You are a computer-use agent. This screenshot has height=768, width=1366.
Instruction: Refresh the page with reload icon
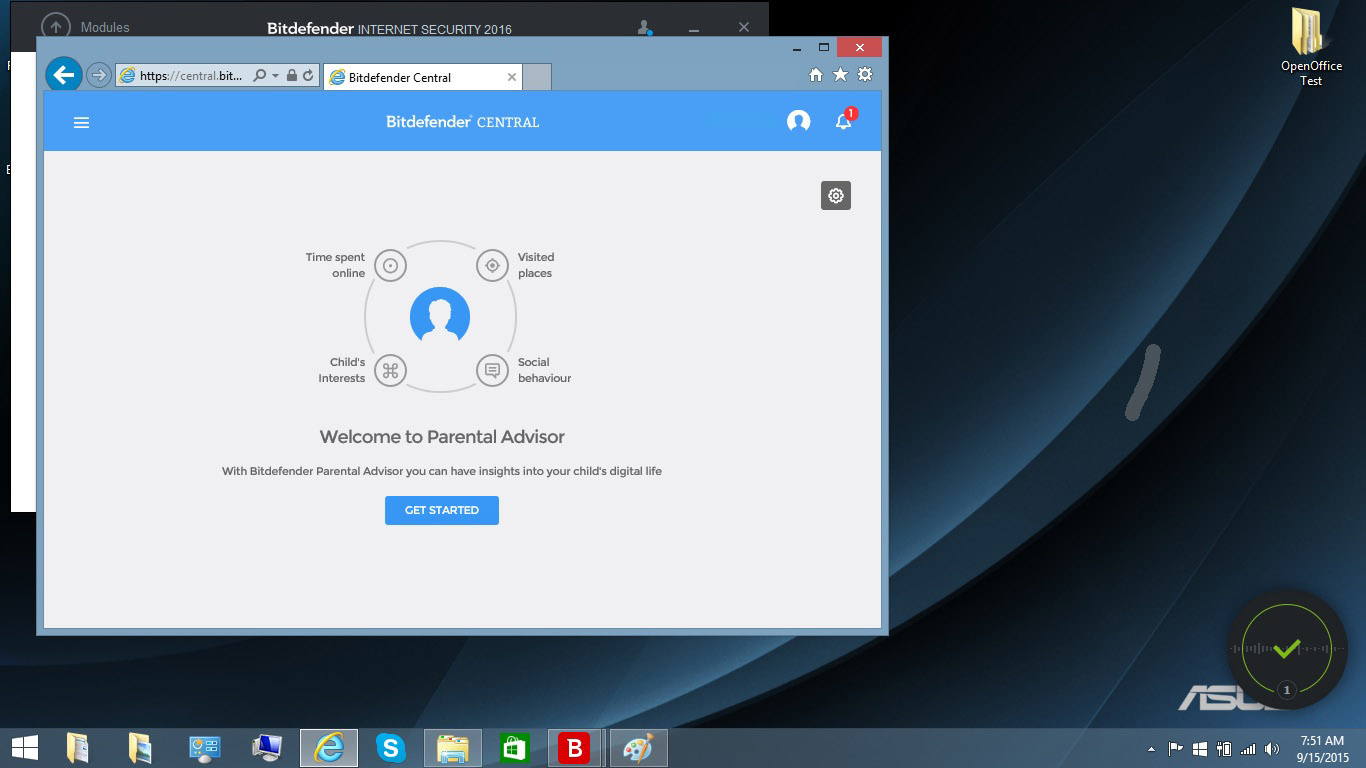pos(308,76)
